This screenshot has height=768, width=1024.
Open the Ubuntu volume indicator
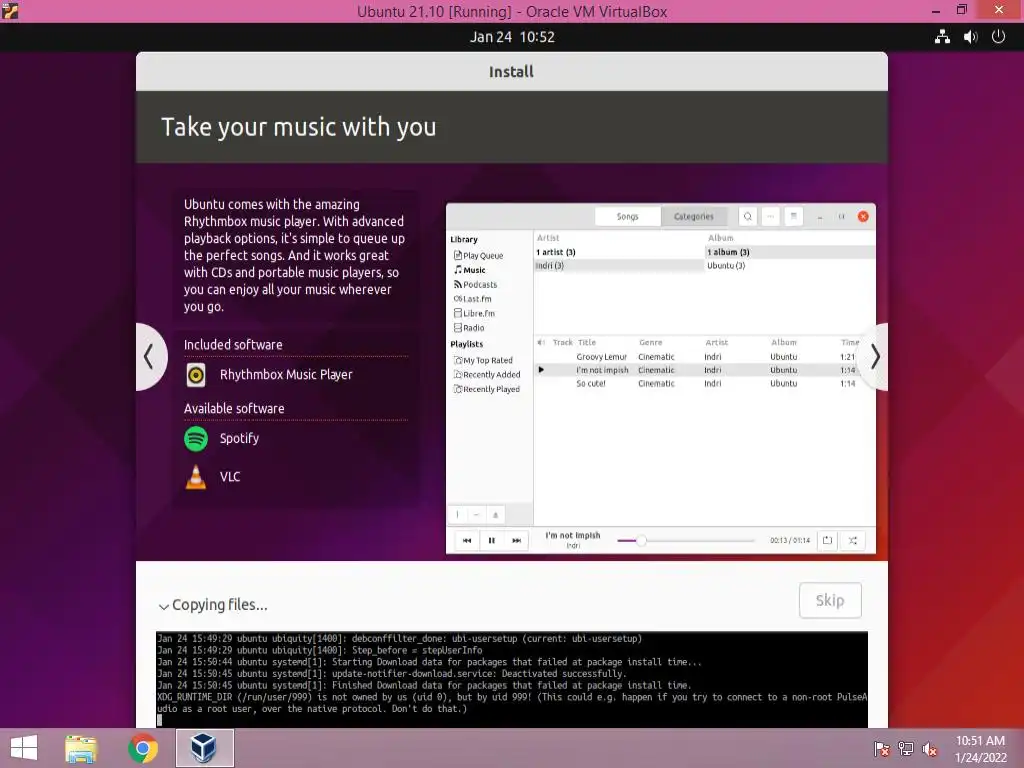coord(970,37)
